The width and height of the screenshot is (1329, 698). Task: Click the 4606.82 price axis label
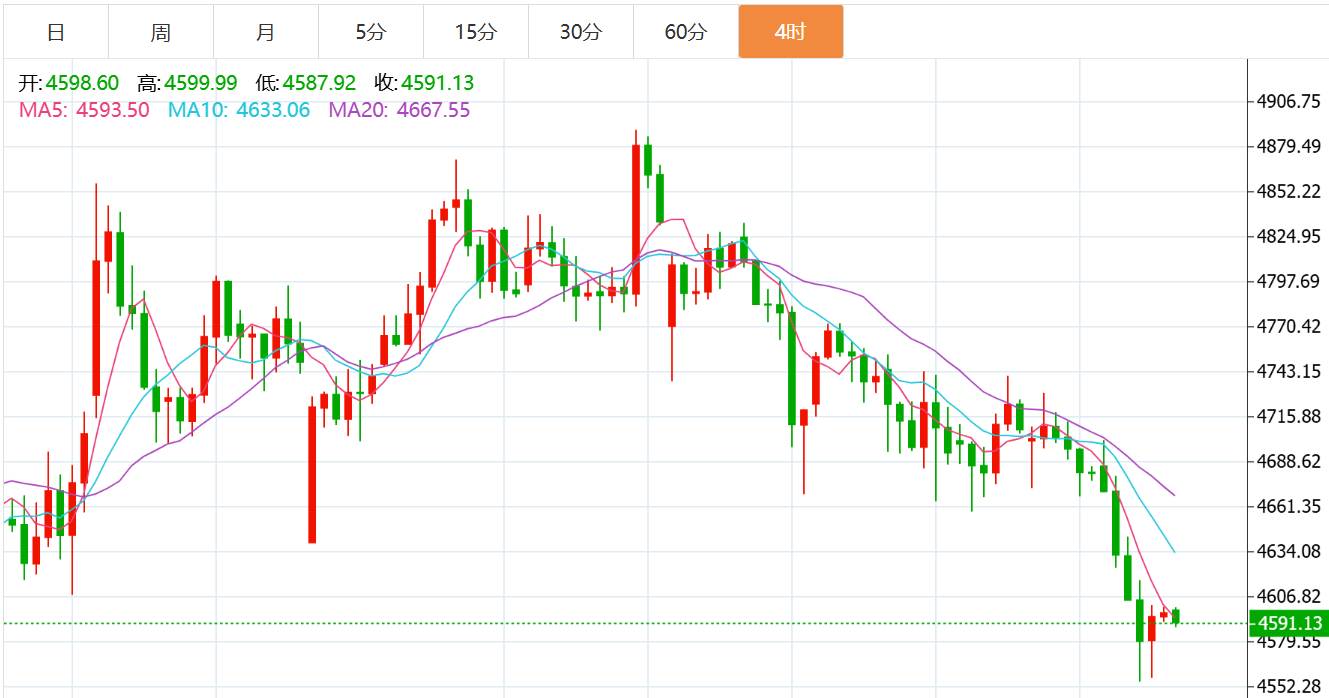pyautogui.click(x=1290, y=596)
